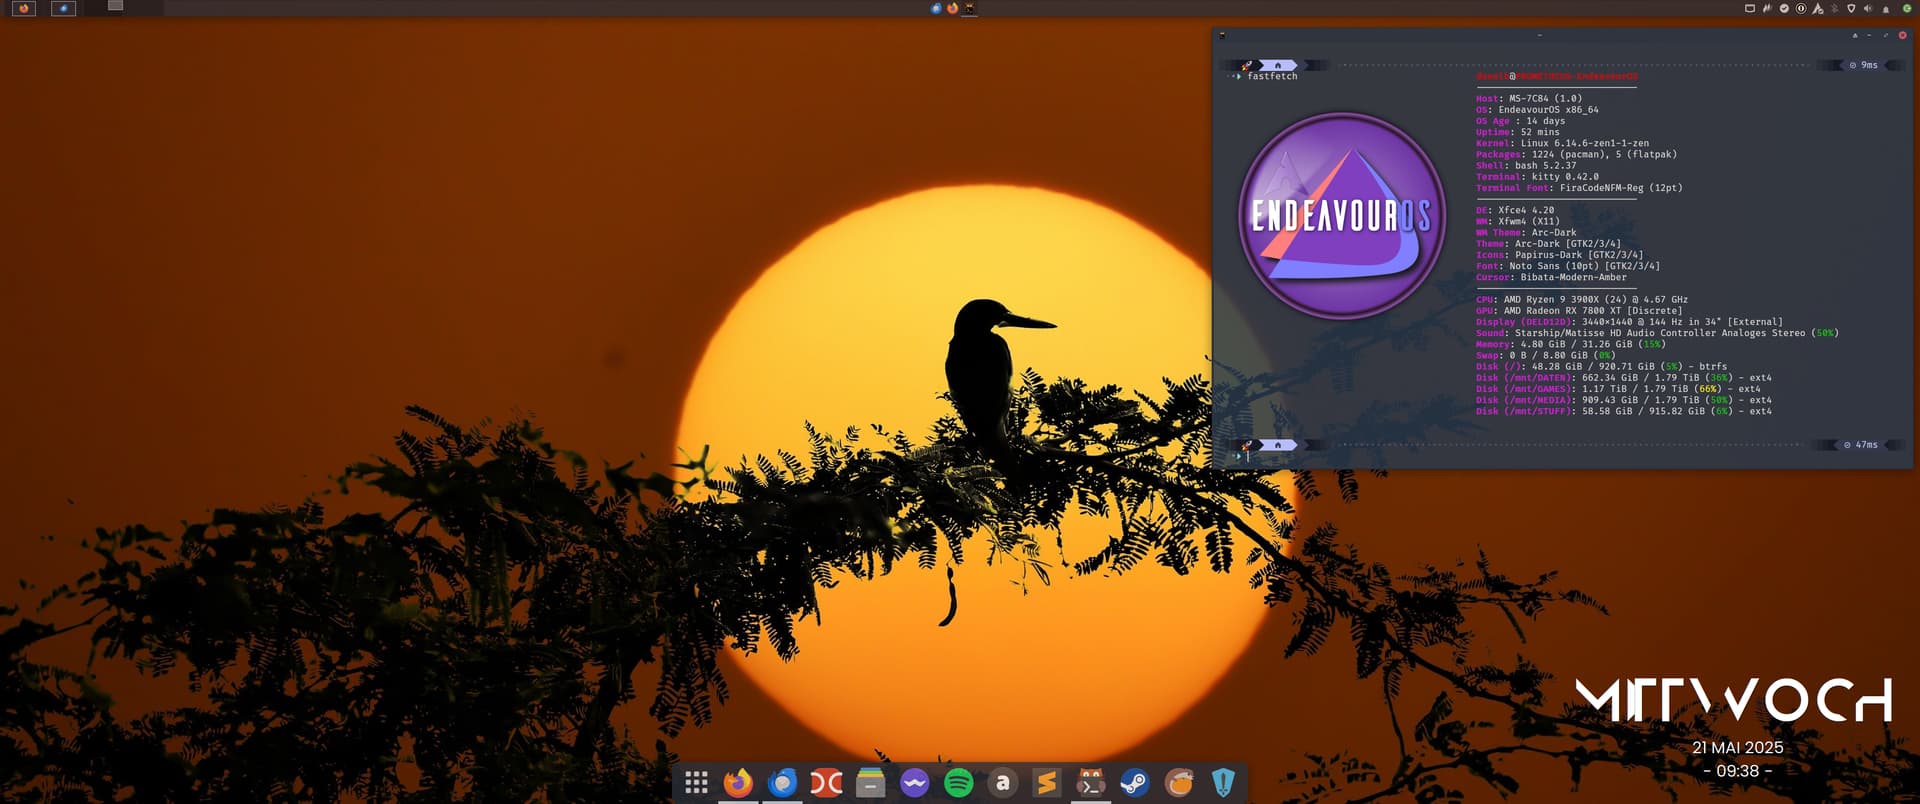This screenshot has width=1920, height=804.
Task: Click the 'Disk (/mnt/GAMES)' line
Action: (x=1618, y=389)
